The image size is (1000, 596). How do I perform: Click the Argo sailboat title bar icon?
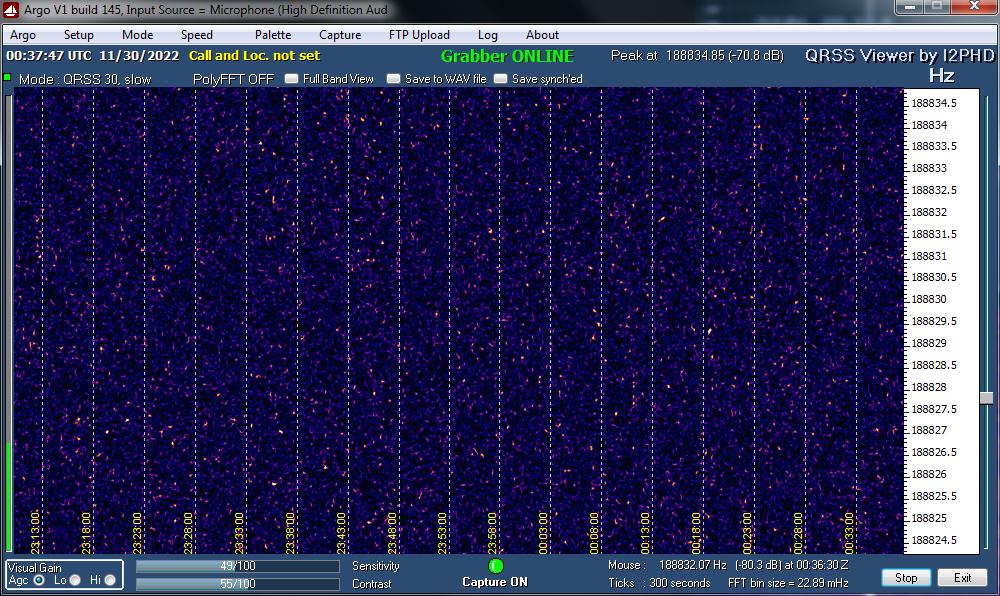point(10,10)
